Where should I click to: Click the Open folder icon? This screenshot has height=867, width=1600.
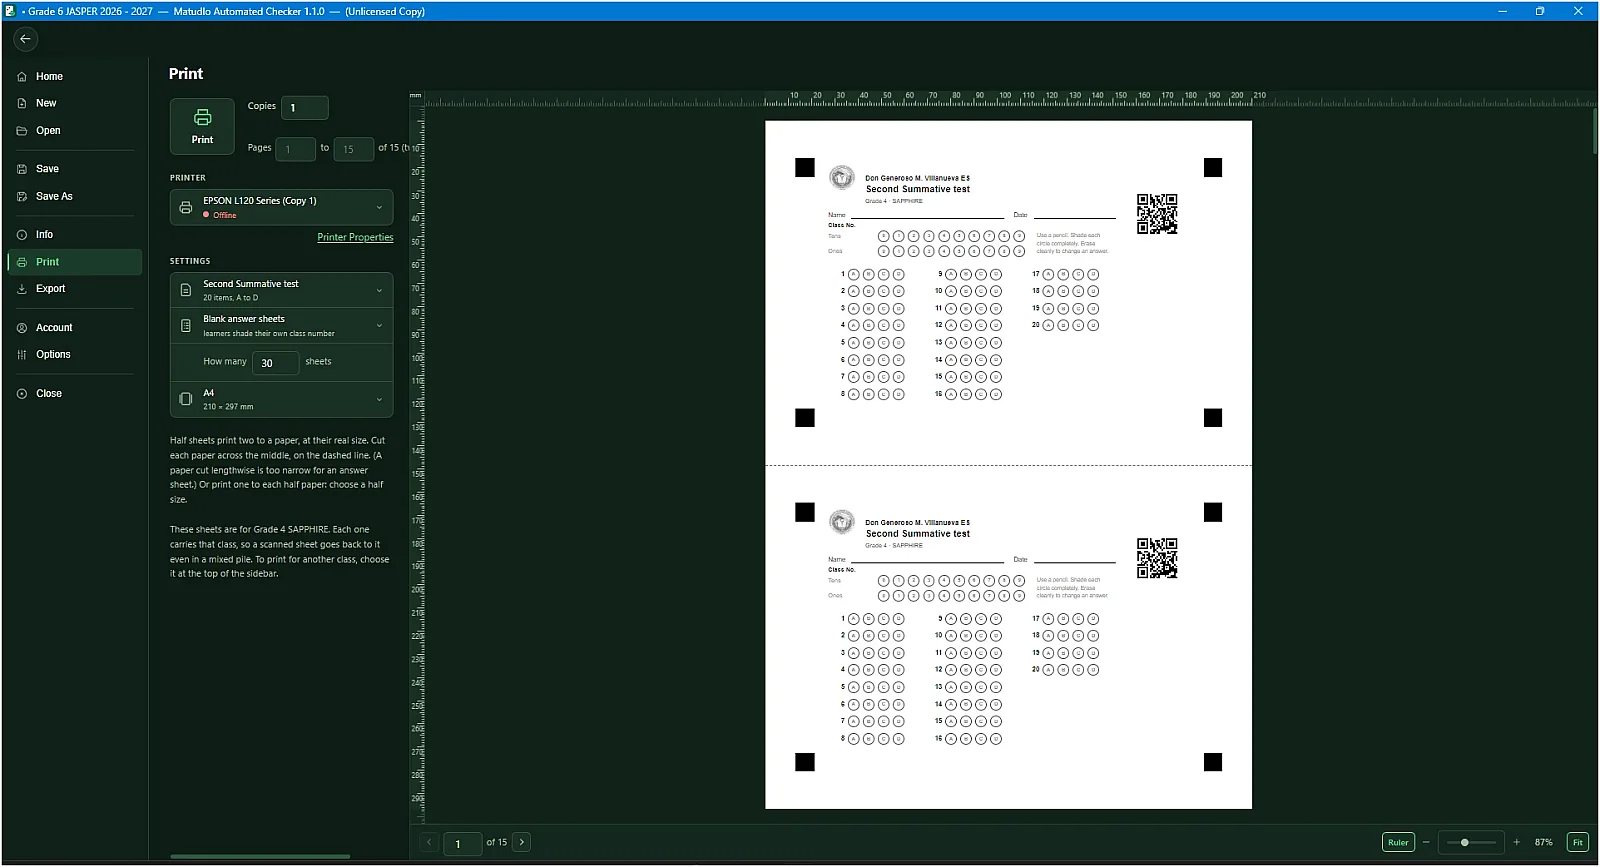pos(22,131)
